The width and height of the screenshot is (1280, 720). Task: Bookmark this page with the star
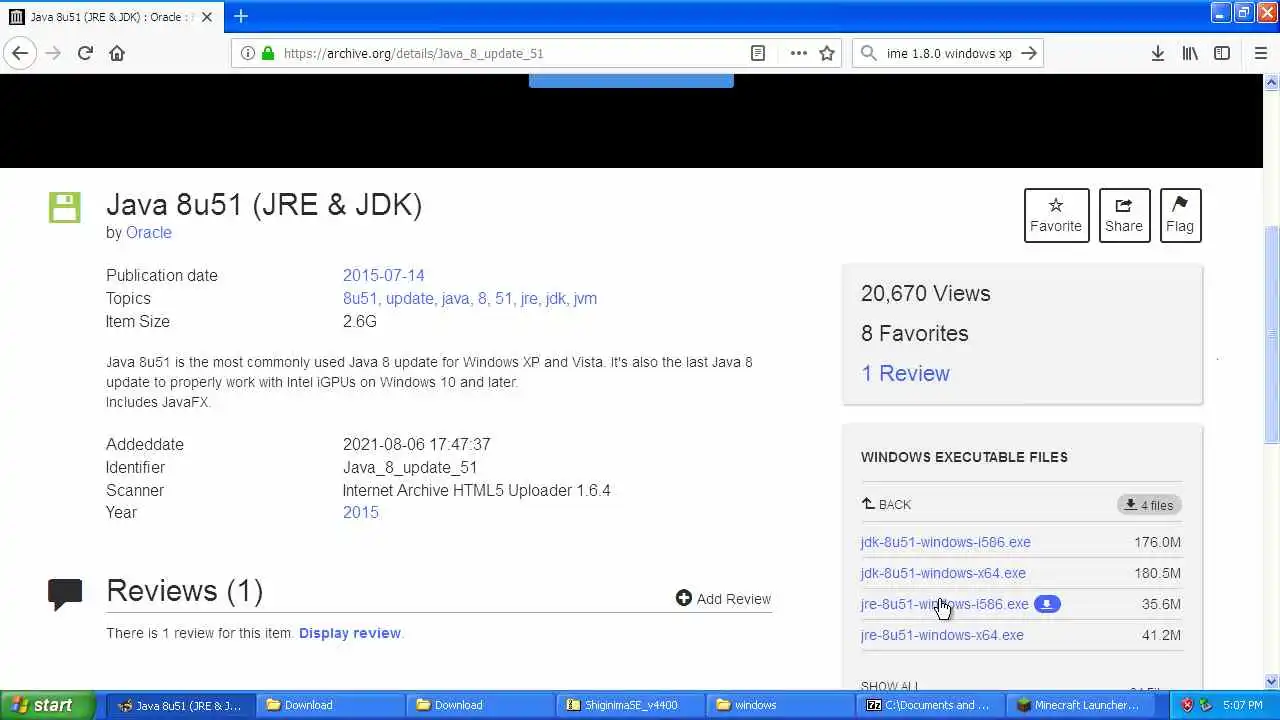[827, 53]
